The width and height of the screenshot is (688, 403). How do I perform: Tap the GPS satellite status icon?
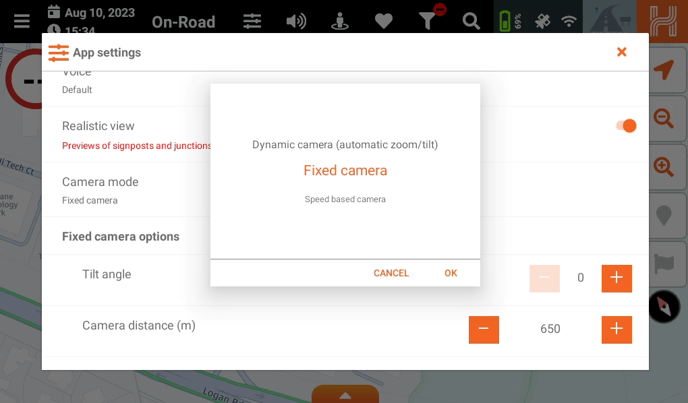[542, 21]
